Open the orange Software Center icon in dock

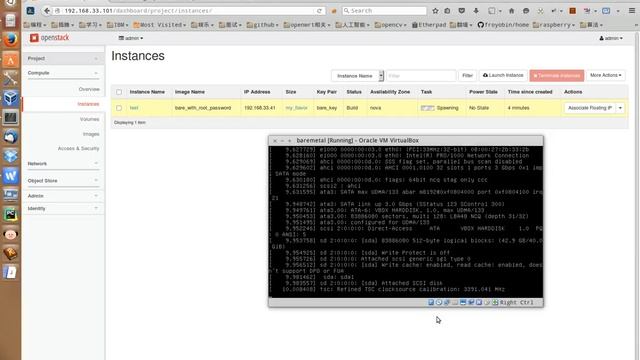11,59
